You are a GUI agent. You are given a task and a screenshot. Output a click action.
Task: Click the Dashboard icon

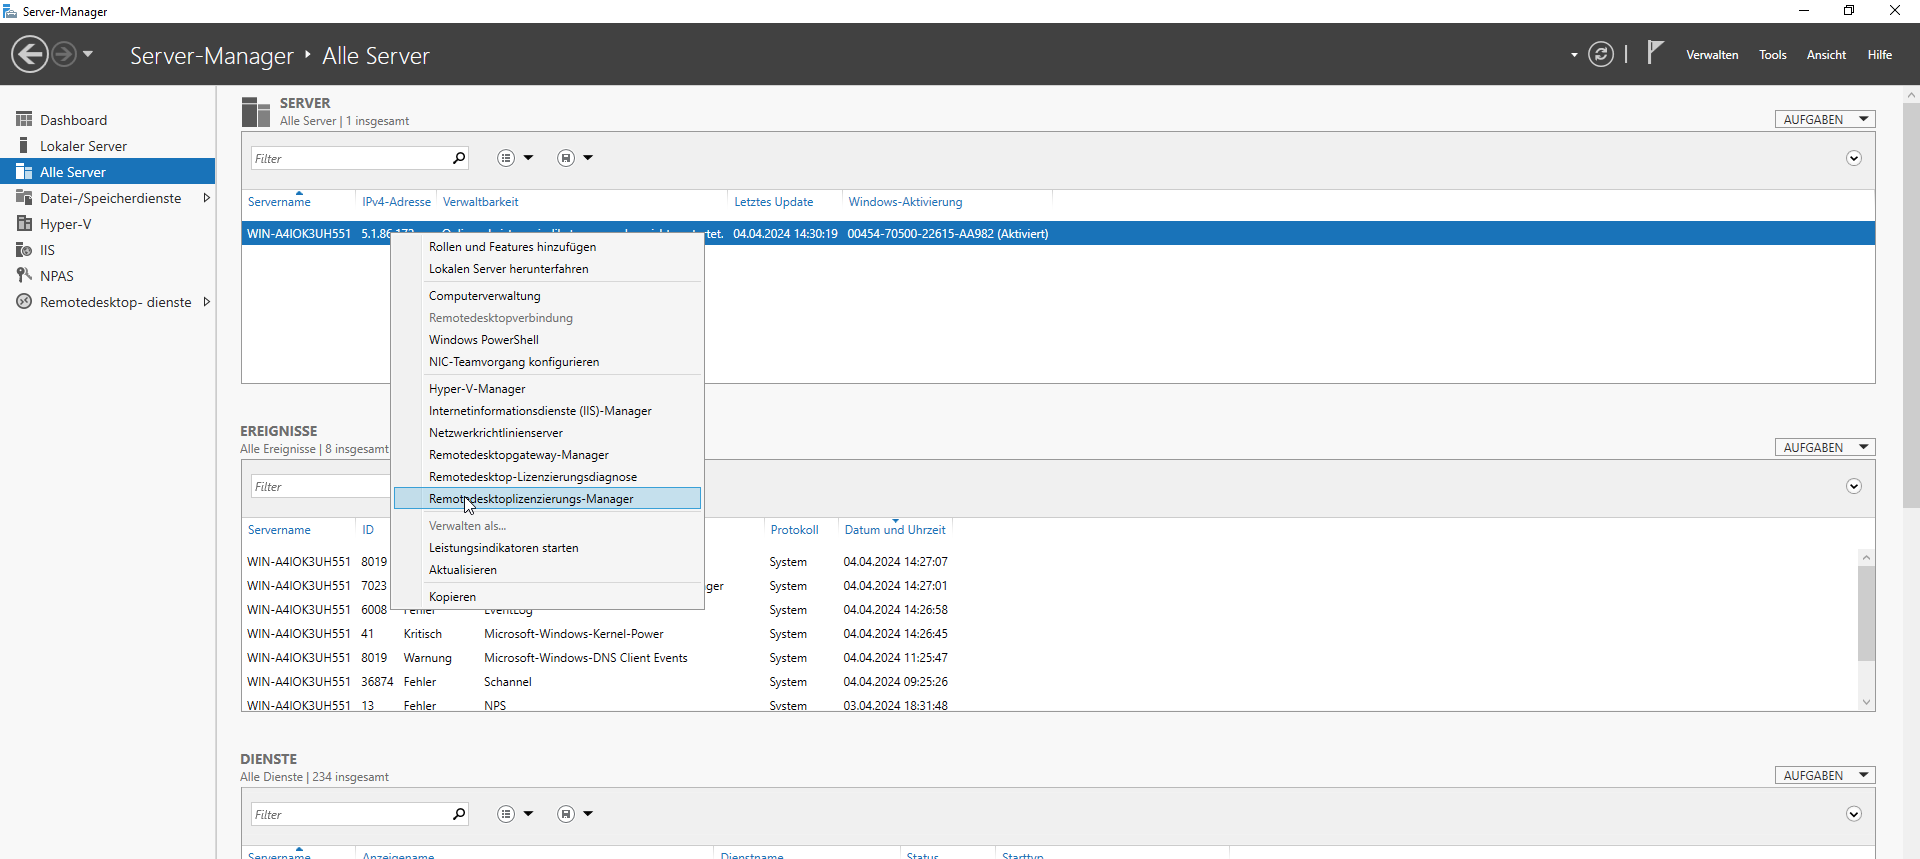click(24, 119)
